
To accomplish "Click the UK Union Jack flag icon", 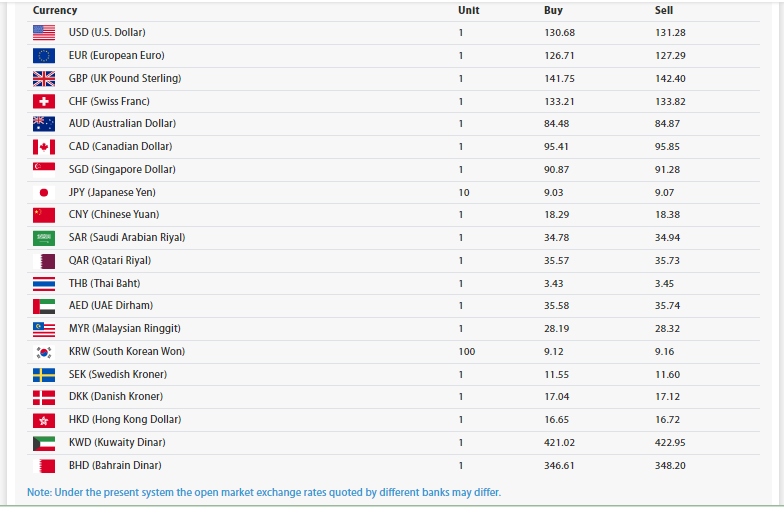I will pos(44,78).
